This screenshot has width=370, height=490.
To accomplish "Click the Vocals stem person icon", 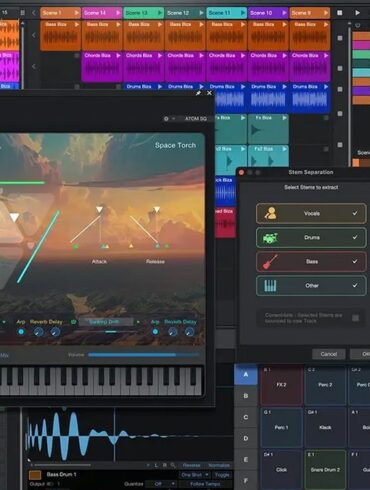I will 270,213.
